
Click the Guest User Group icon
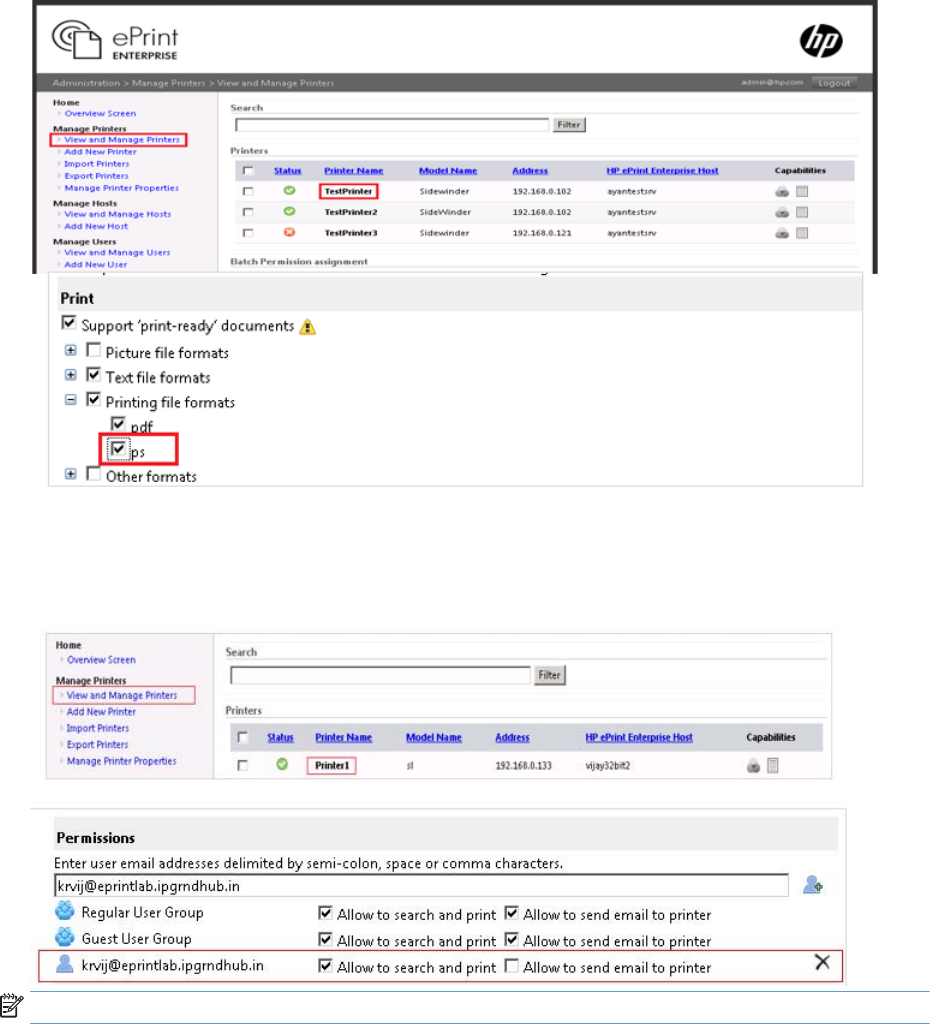point(65,937)
